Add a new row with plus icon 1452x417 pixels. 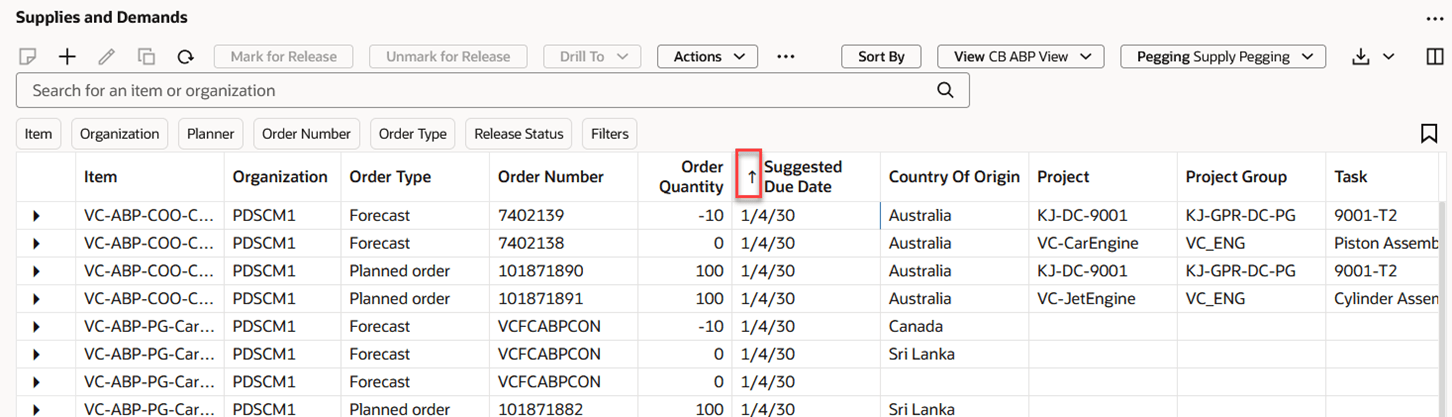click(x=67, y=57)
